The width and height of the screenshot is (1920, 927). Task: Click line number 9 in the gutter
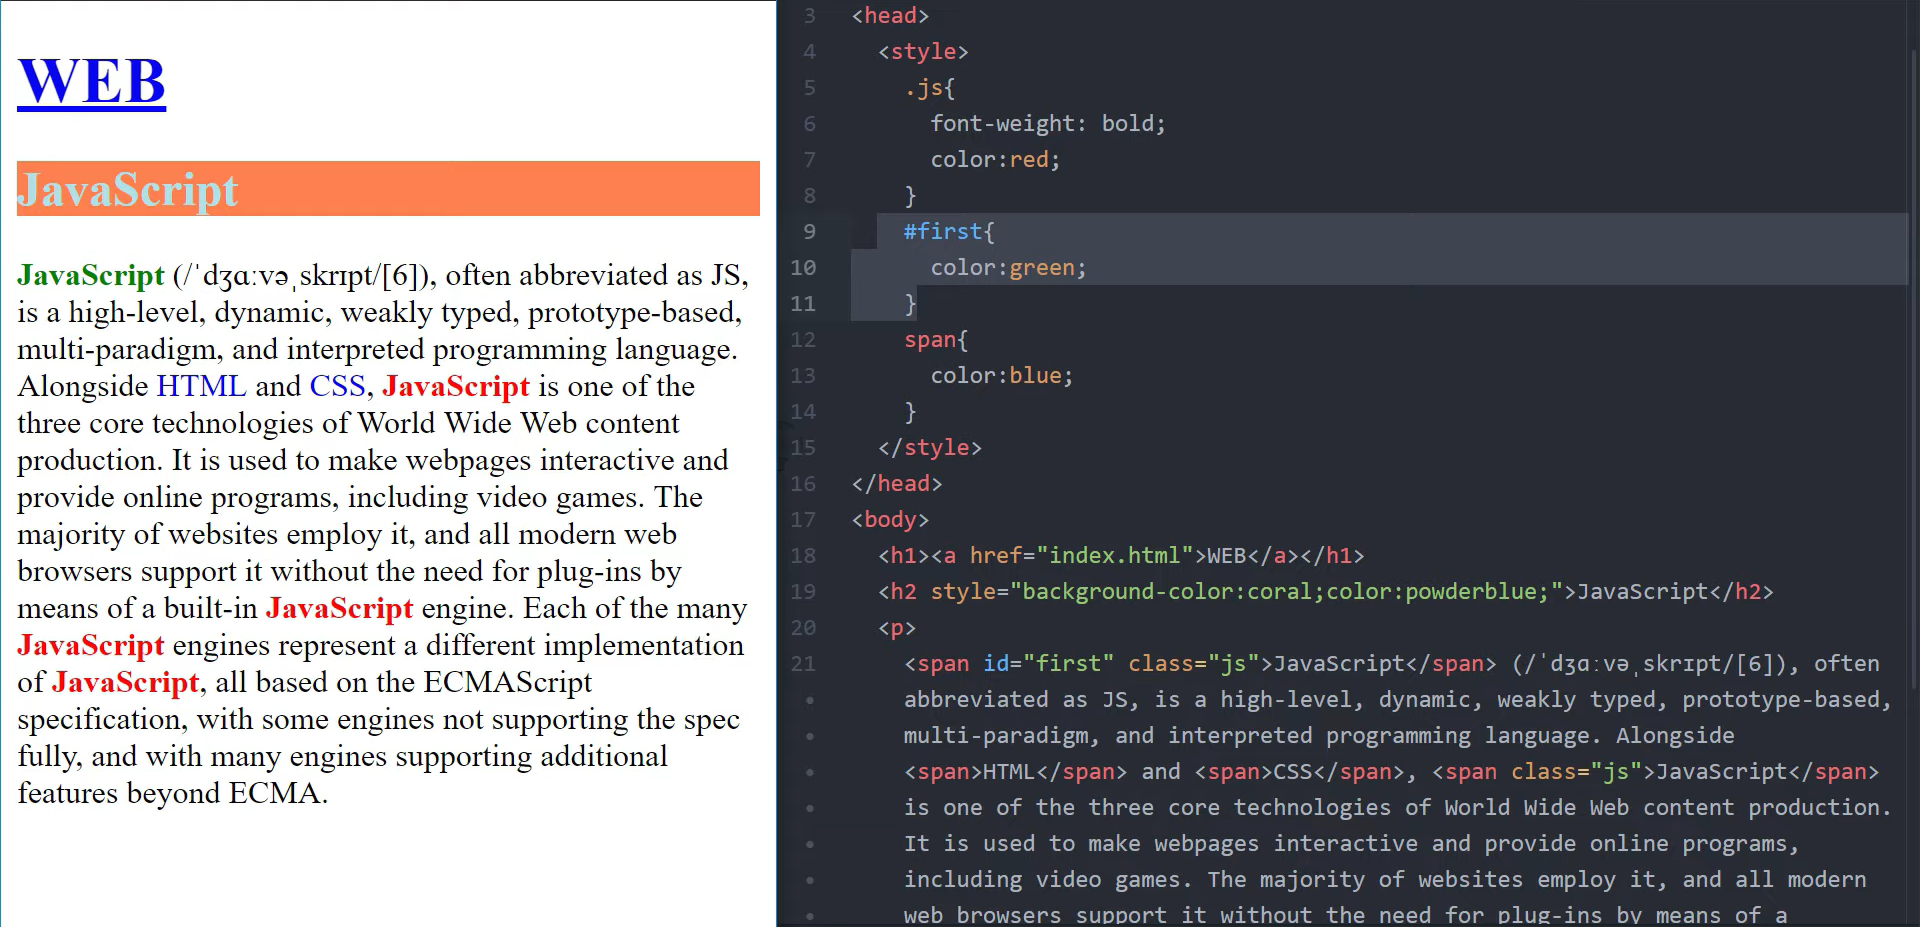[x=809, y=232]
